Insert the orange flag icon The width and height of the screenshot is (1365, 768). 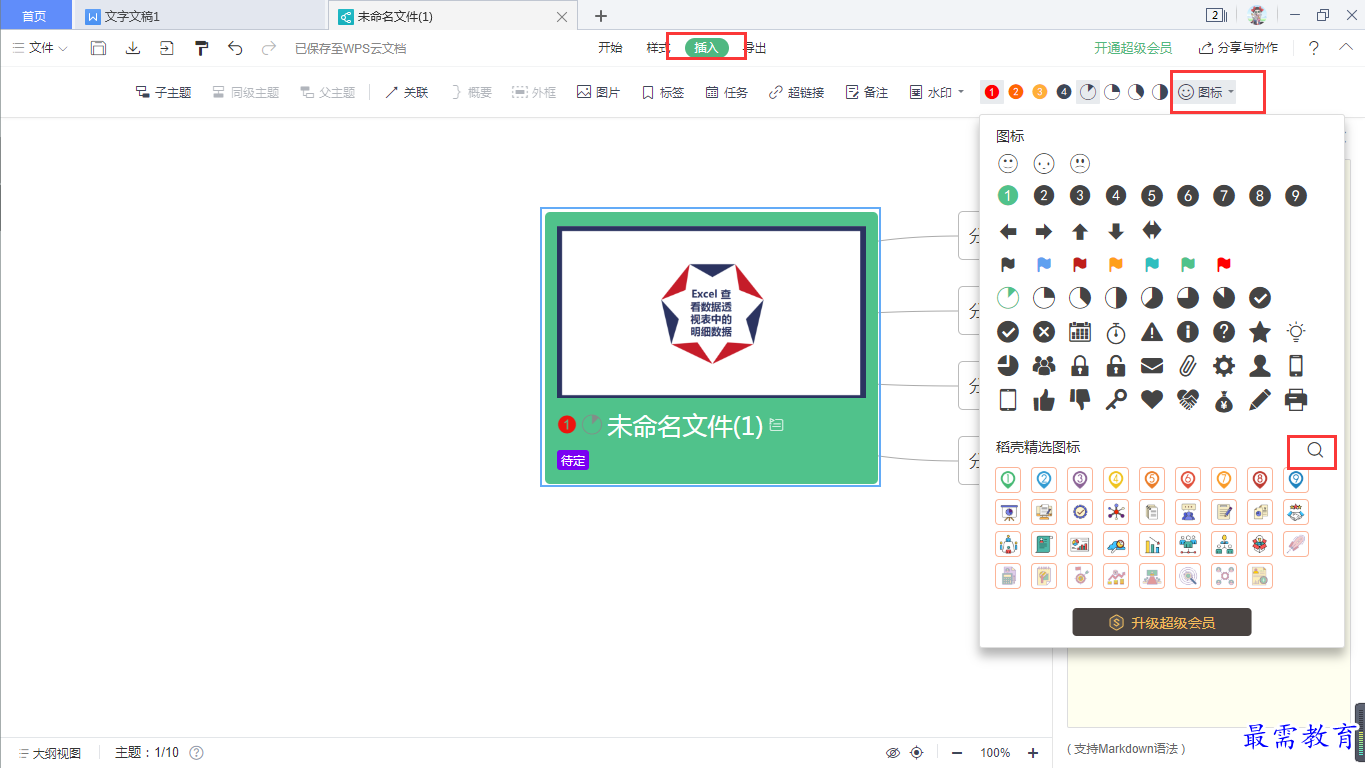pyautogui.click(x=1116, y=265)
